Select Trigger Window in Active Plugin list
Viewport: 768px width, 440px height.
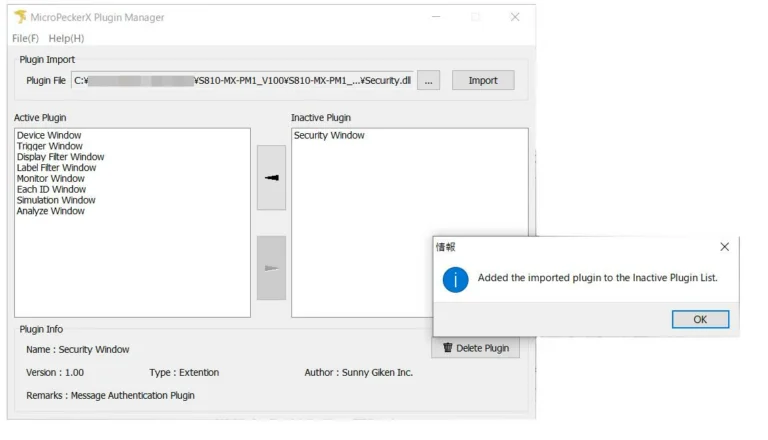(50, 146)
